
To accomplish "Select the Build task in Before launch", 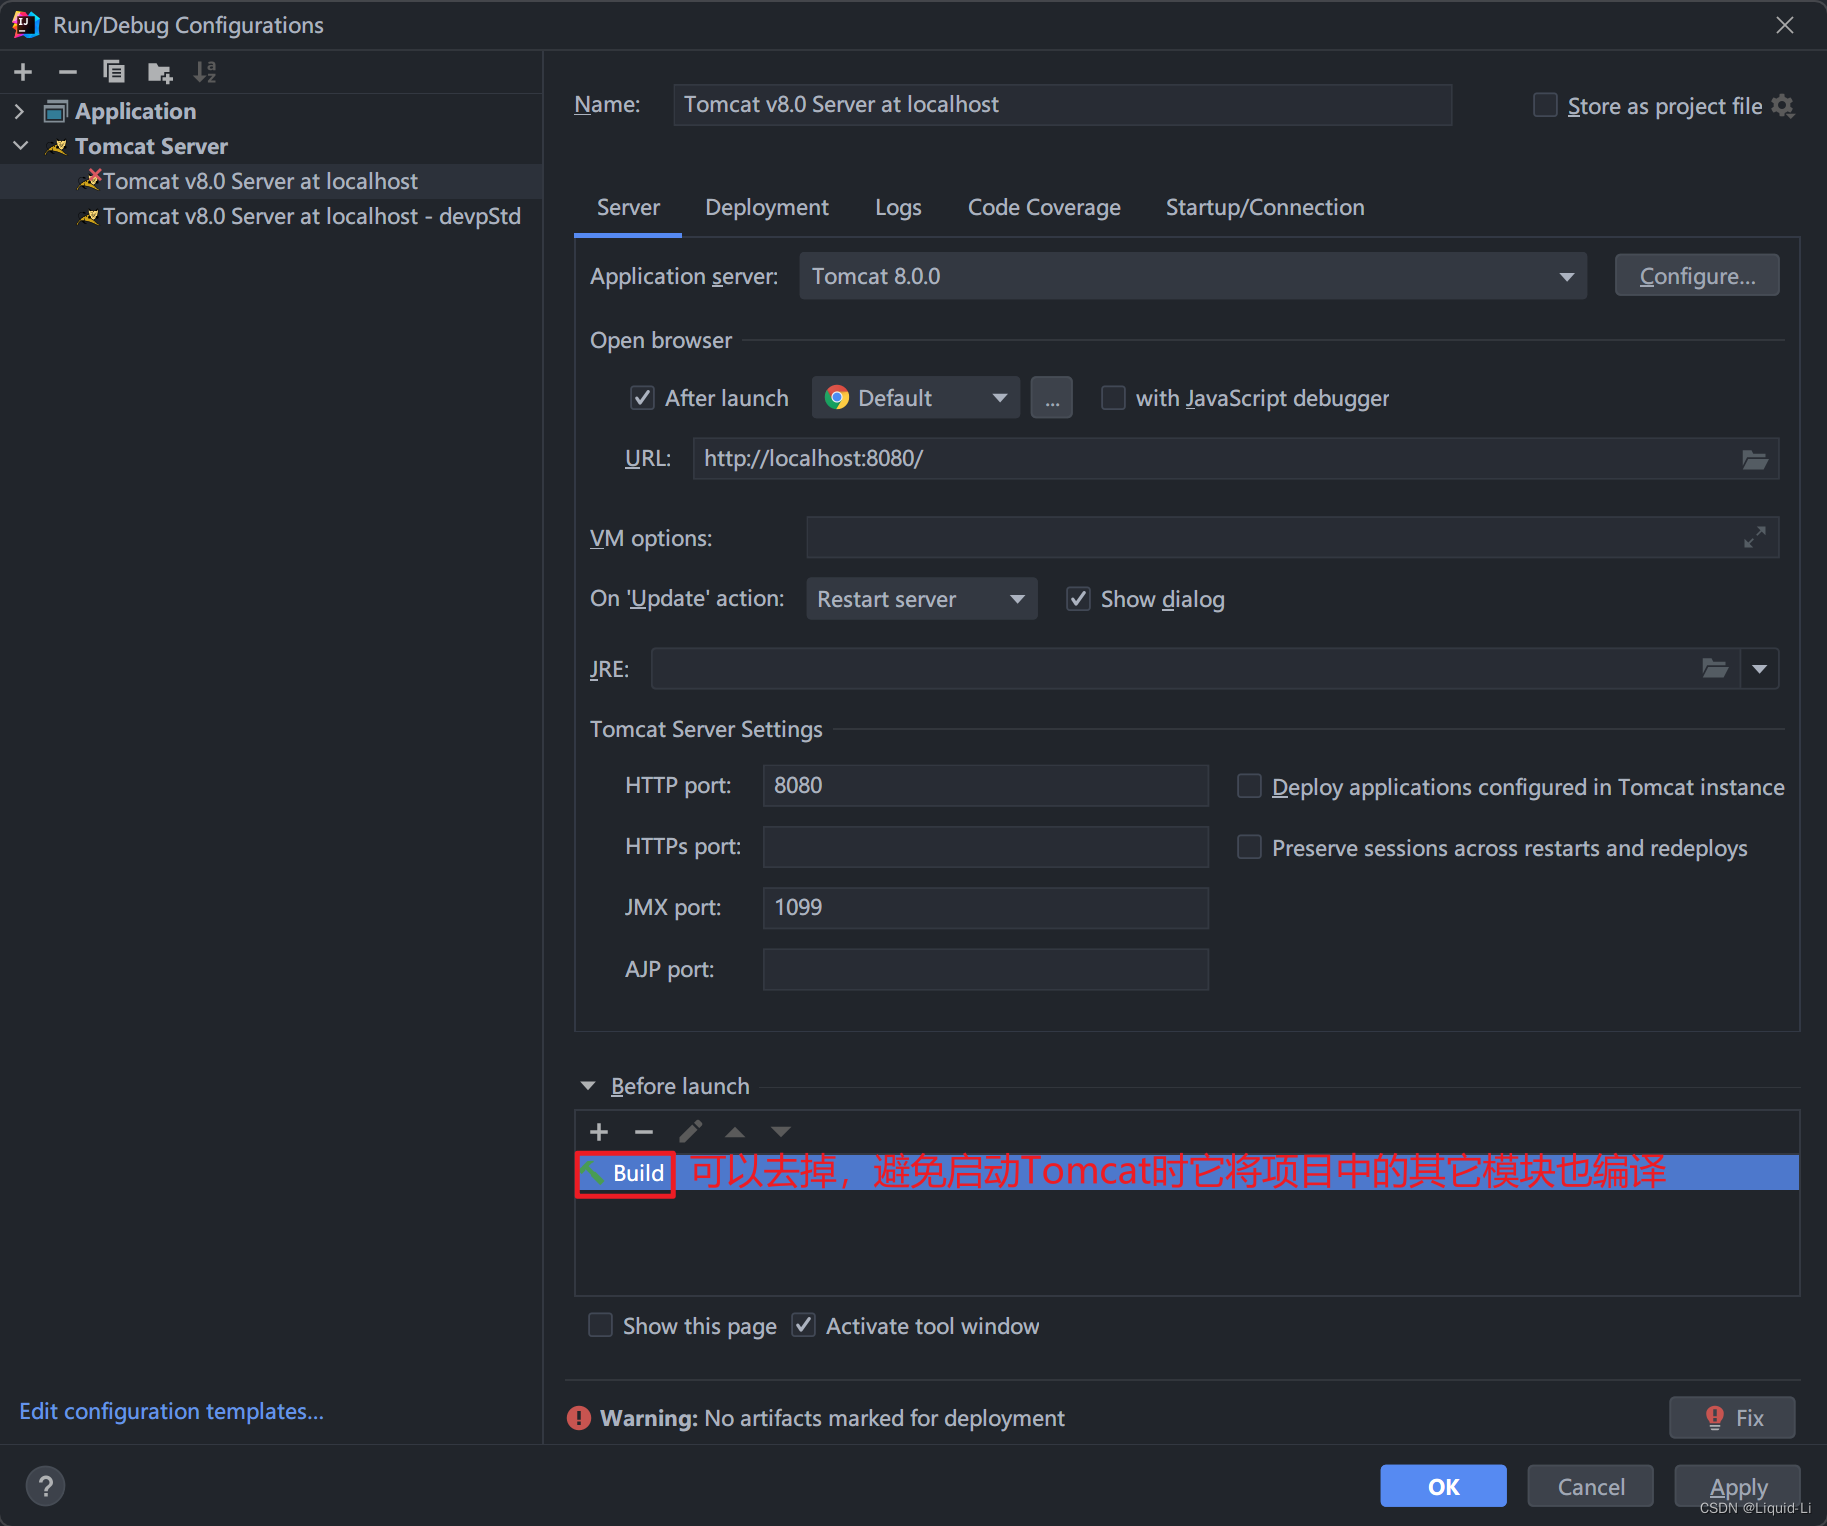I will point(1187,1172).
